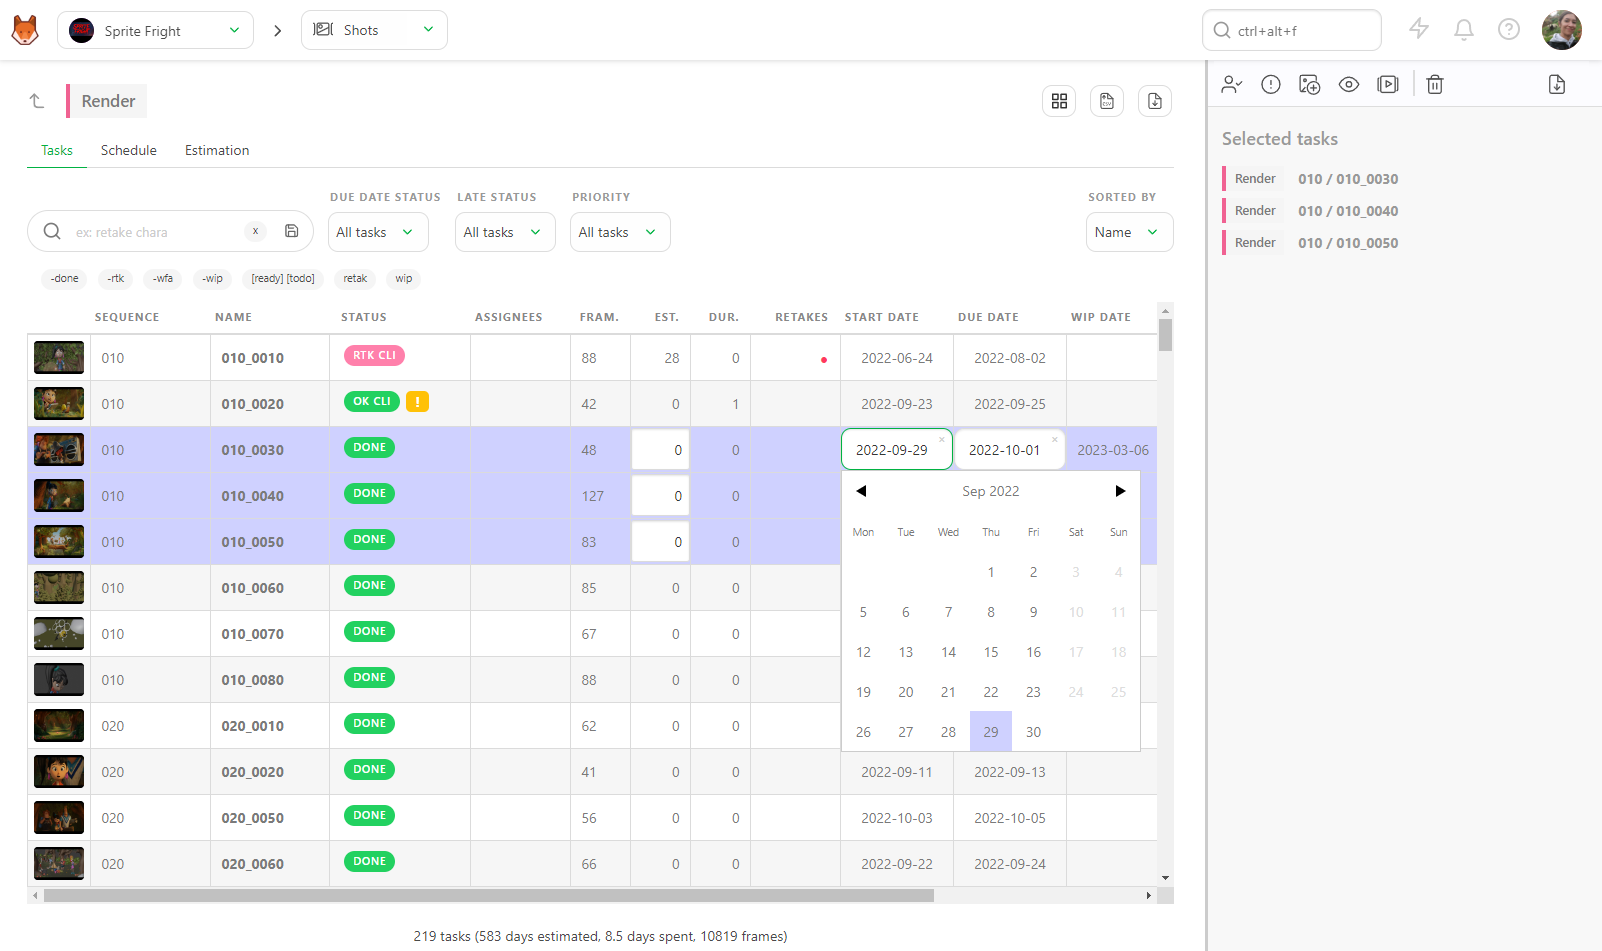Open the Sprite Fright production selector
Image resolution: width=1602 pixels, height=951 pixels.
pos(155,30)
